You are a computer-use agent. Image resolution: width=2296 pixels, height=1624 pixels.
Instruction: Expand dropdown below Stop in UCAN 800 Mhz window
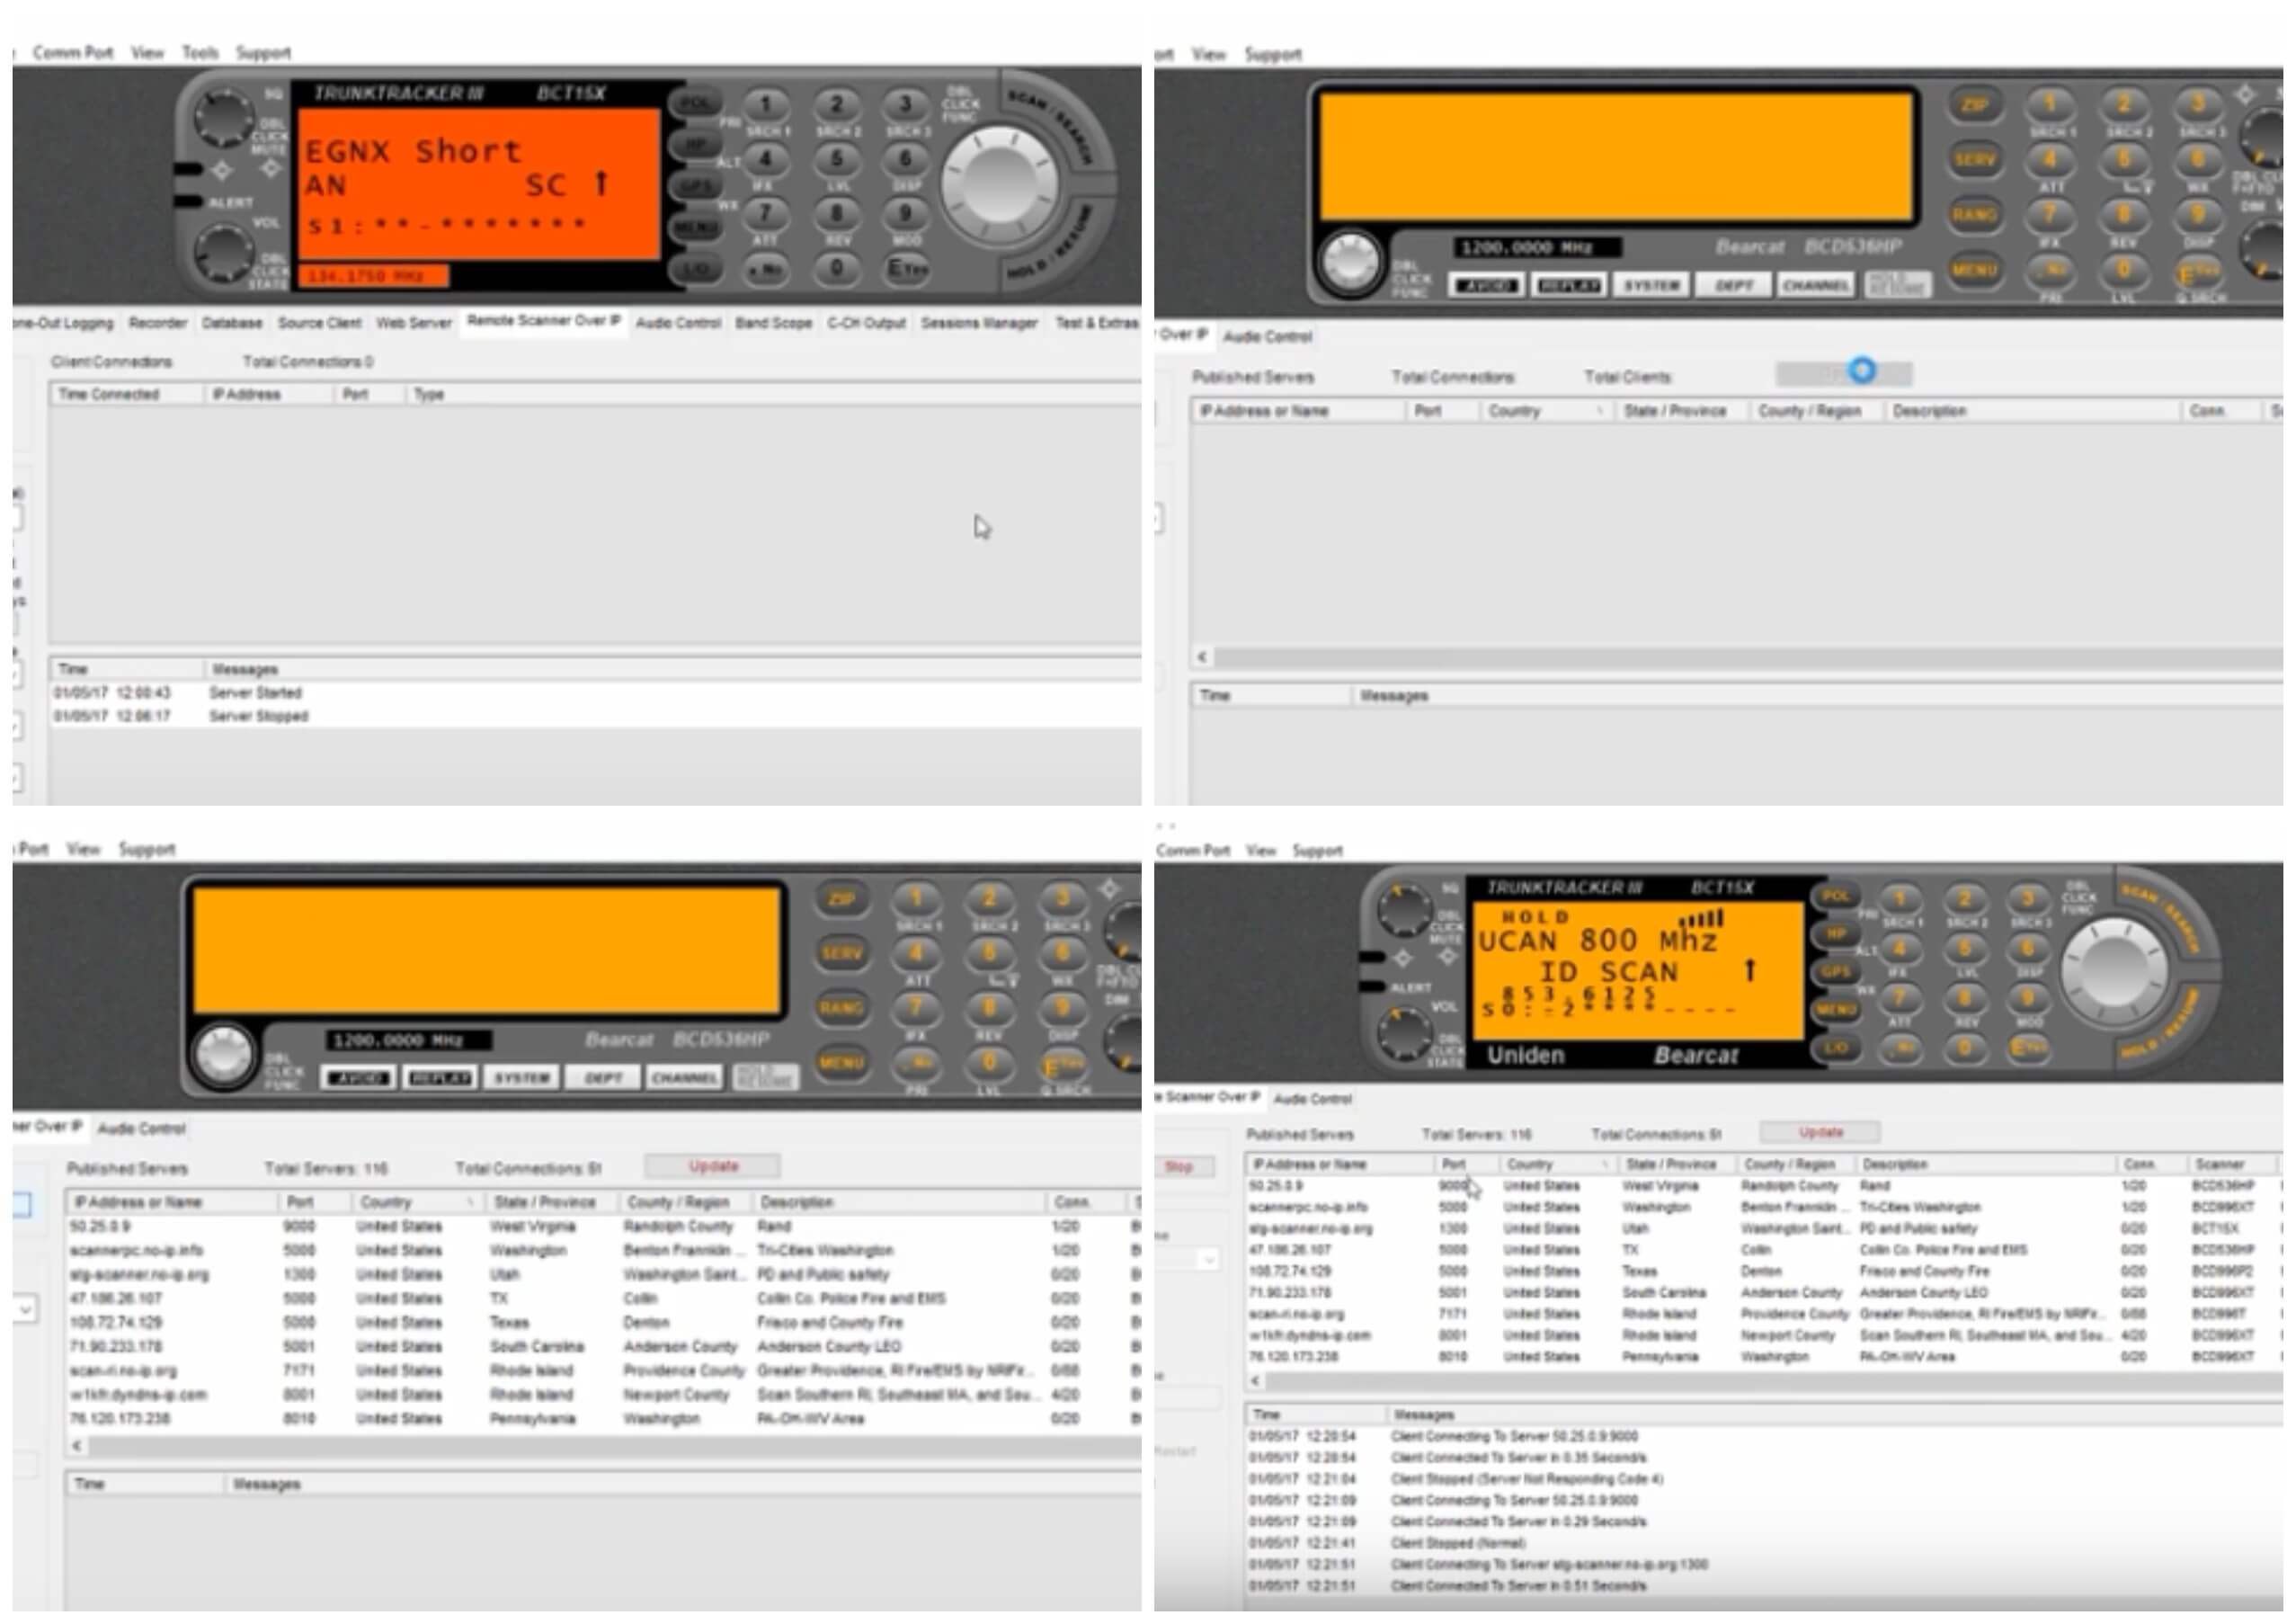[1207, 1260]
